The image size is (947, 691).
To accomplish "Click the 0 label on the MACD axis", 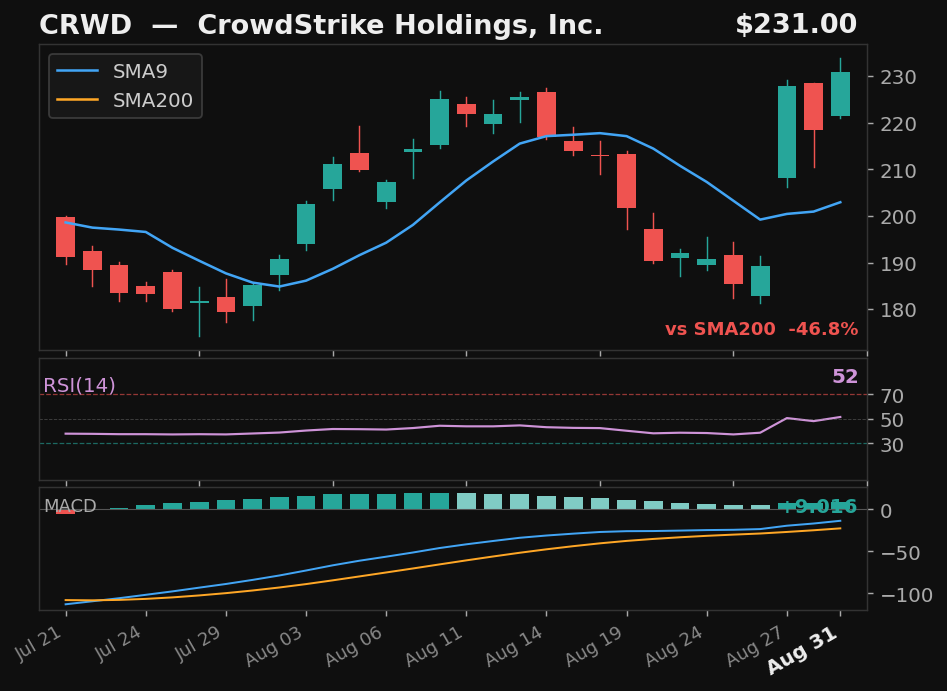I will click(886, 511).
